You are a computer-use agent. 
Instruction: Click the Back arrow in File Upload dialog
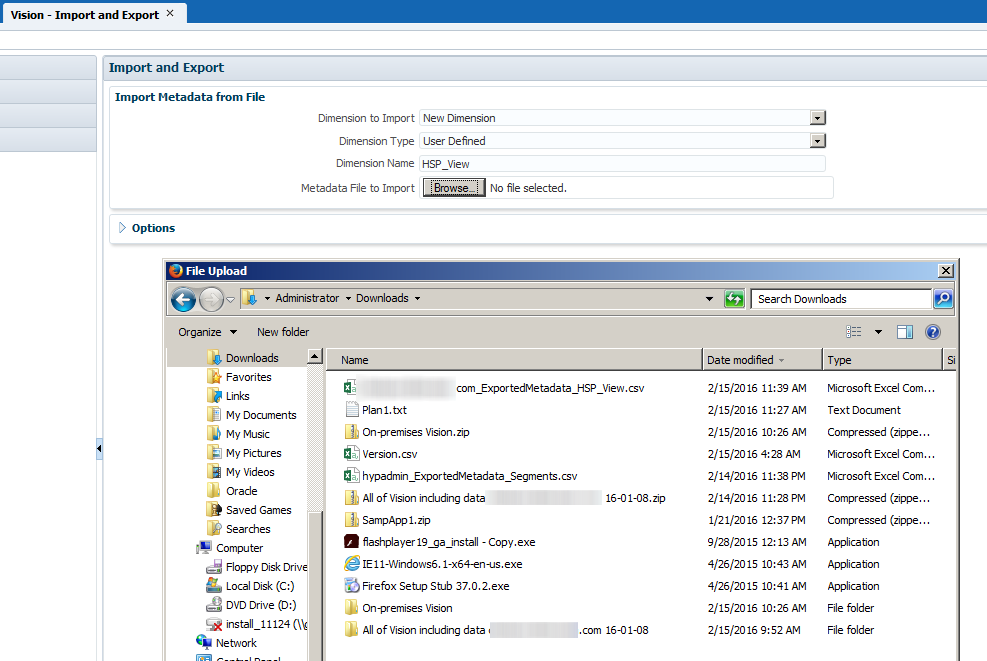pyautogui.click(x=183, y=299)
